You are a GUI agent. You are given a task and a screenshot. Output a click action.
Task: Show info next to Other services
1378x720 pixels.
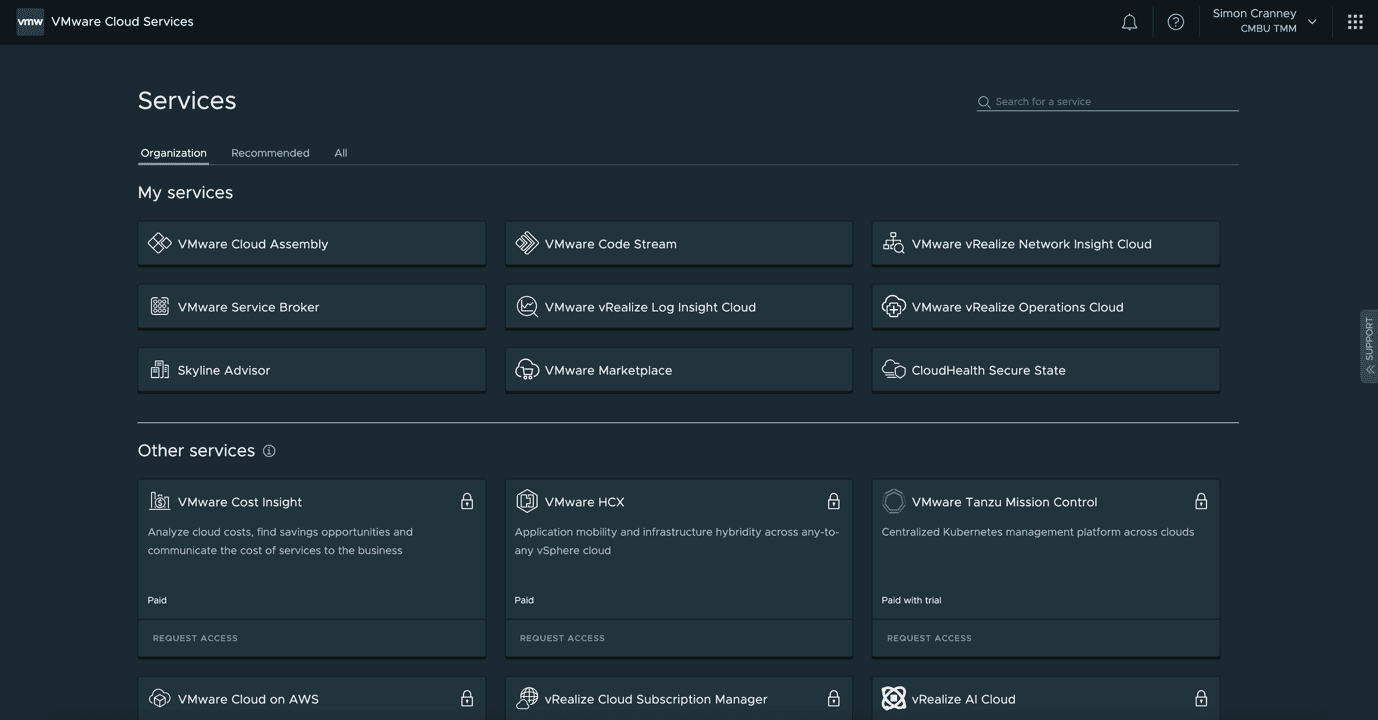(x=269, y=451)
